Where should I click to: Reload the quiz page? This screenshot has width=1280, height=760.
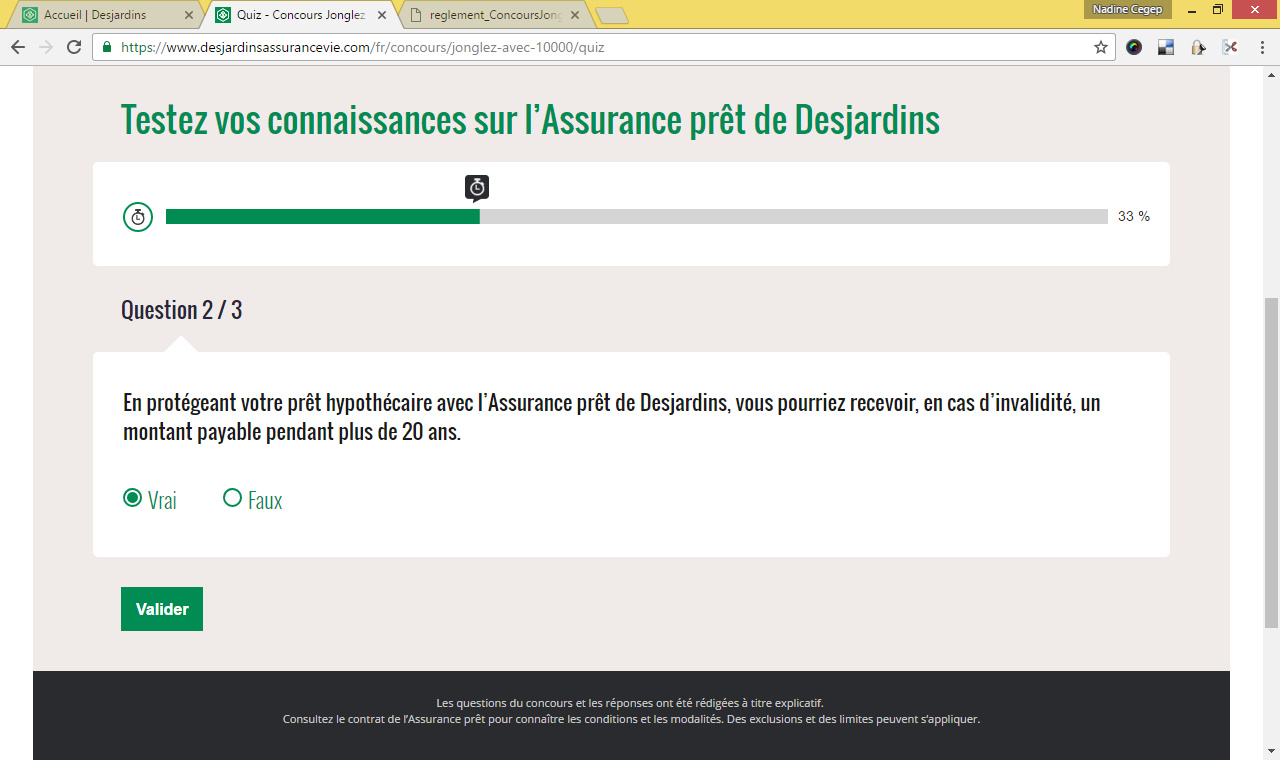pyautogui.click(x=74, y=47)
